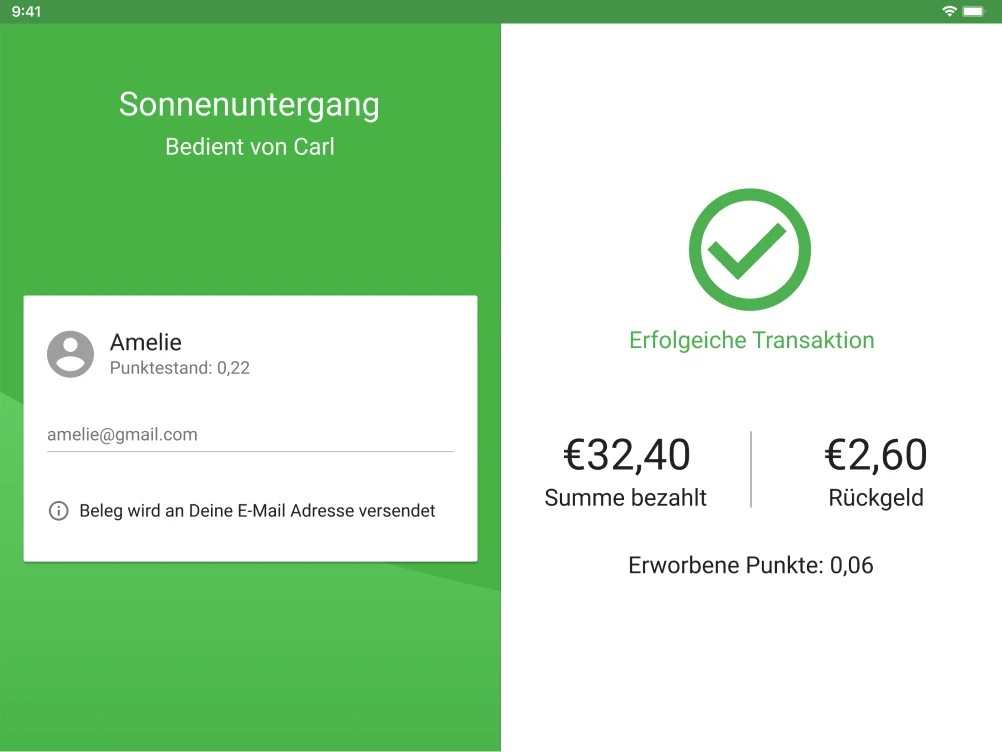This screenshot has width=1002, height=752.
Task: Click the receipt notice about E-Mail Adresse
Action: pos(257,510)
